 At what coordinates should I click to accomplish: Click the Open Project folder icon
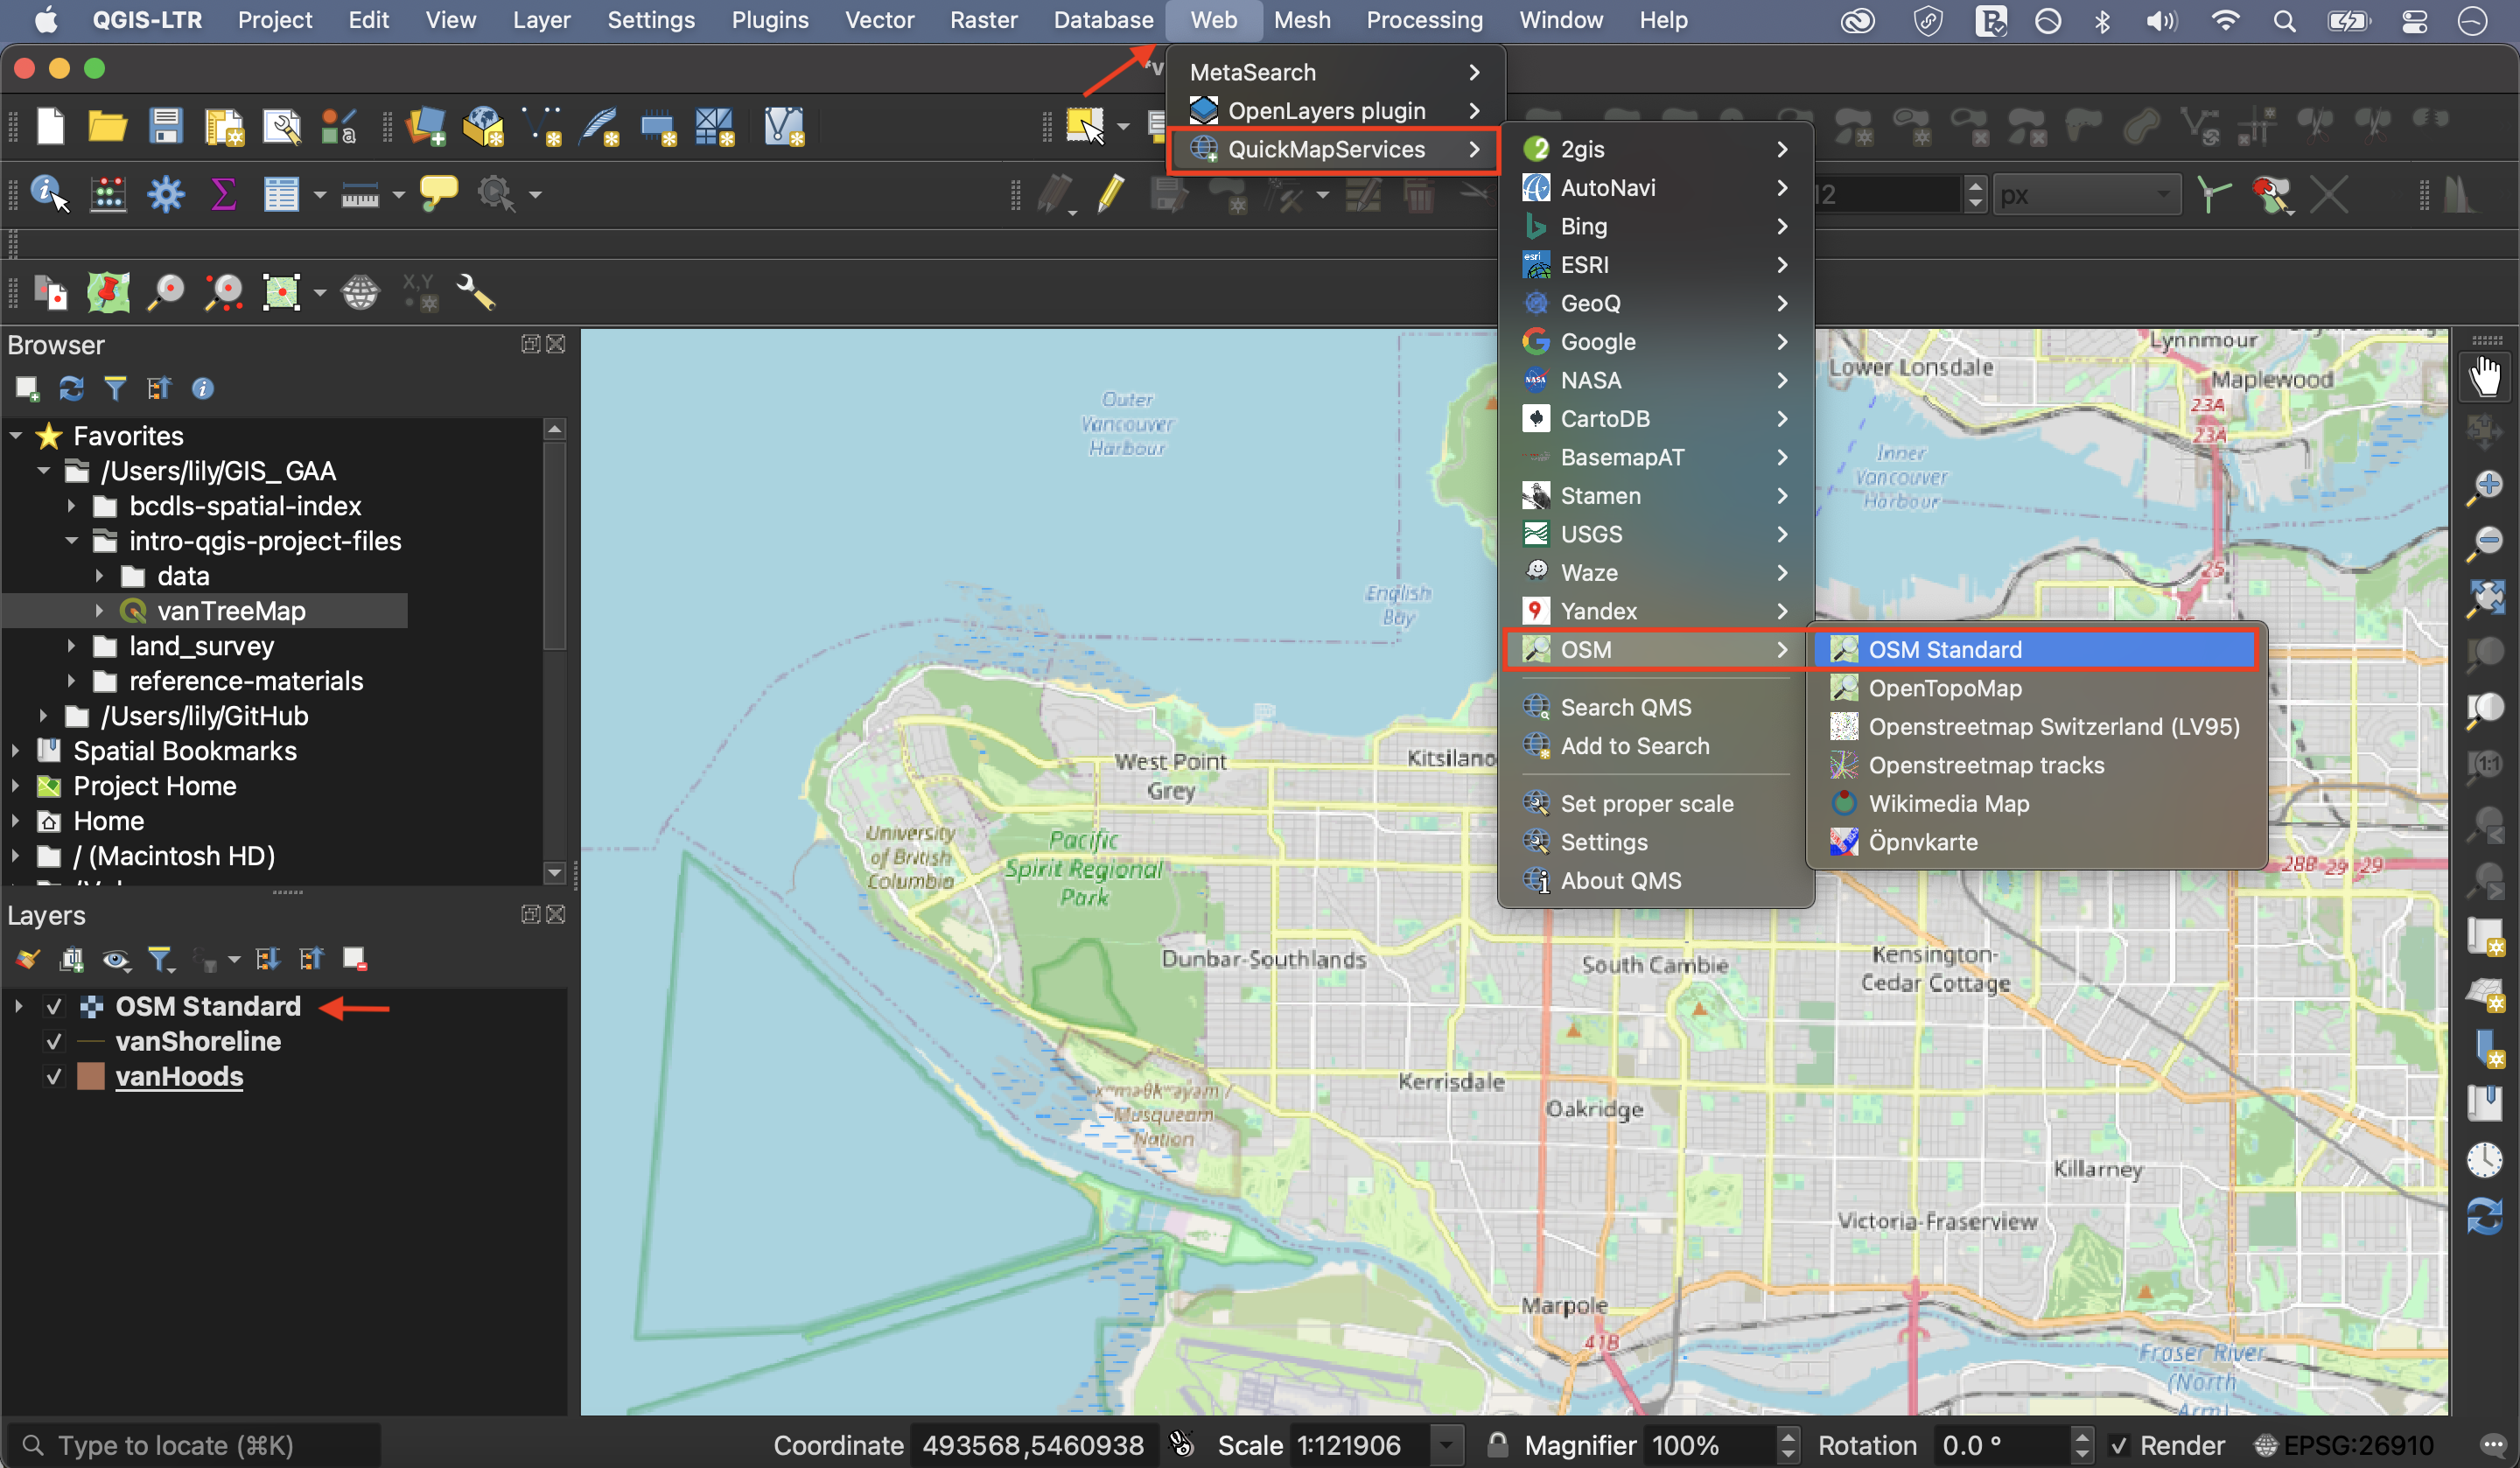107,127
